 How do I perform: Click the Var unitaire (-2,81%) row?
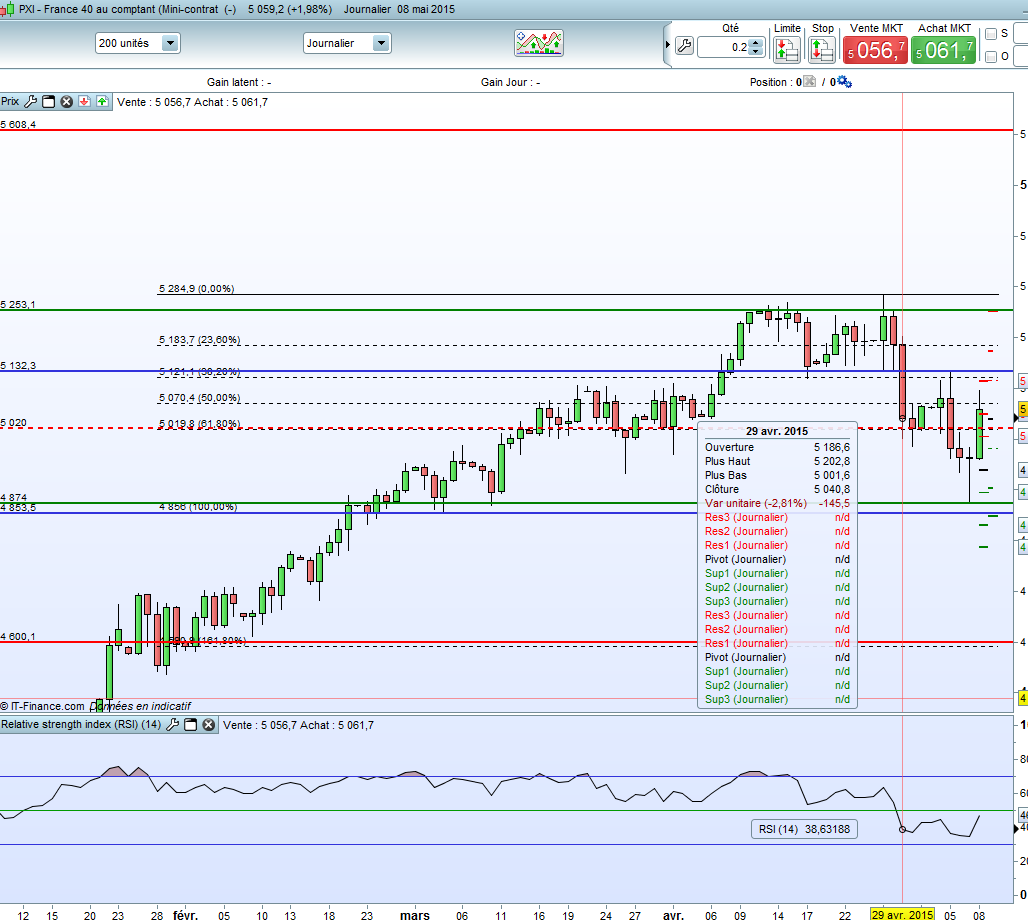point(777,503)
